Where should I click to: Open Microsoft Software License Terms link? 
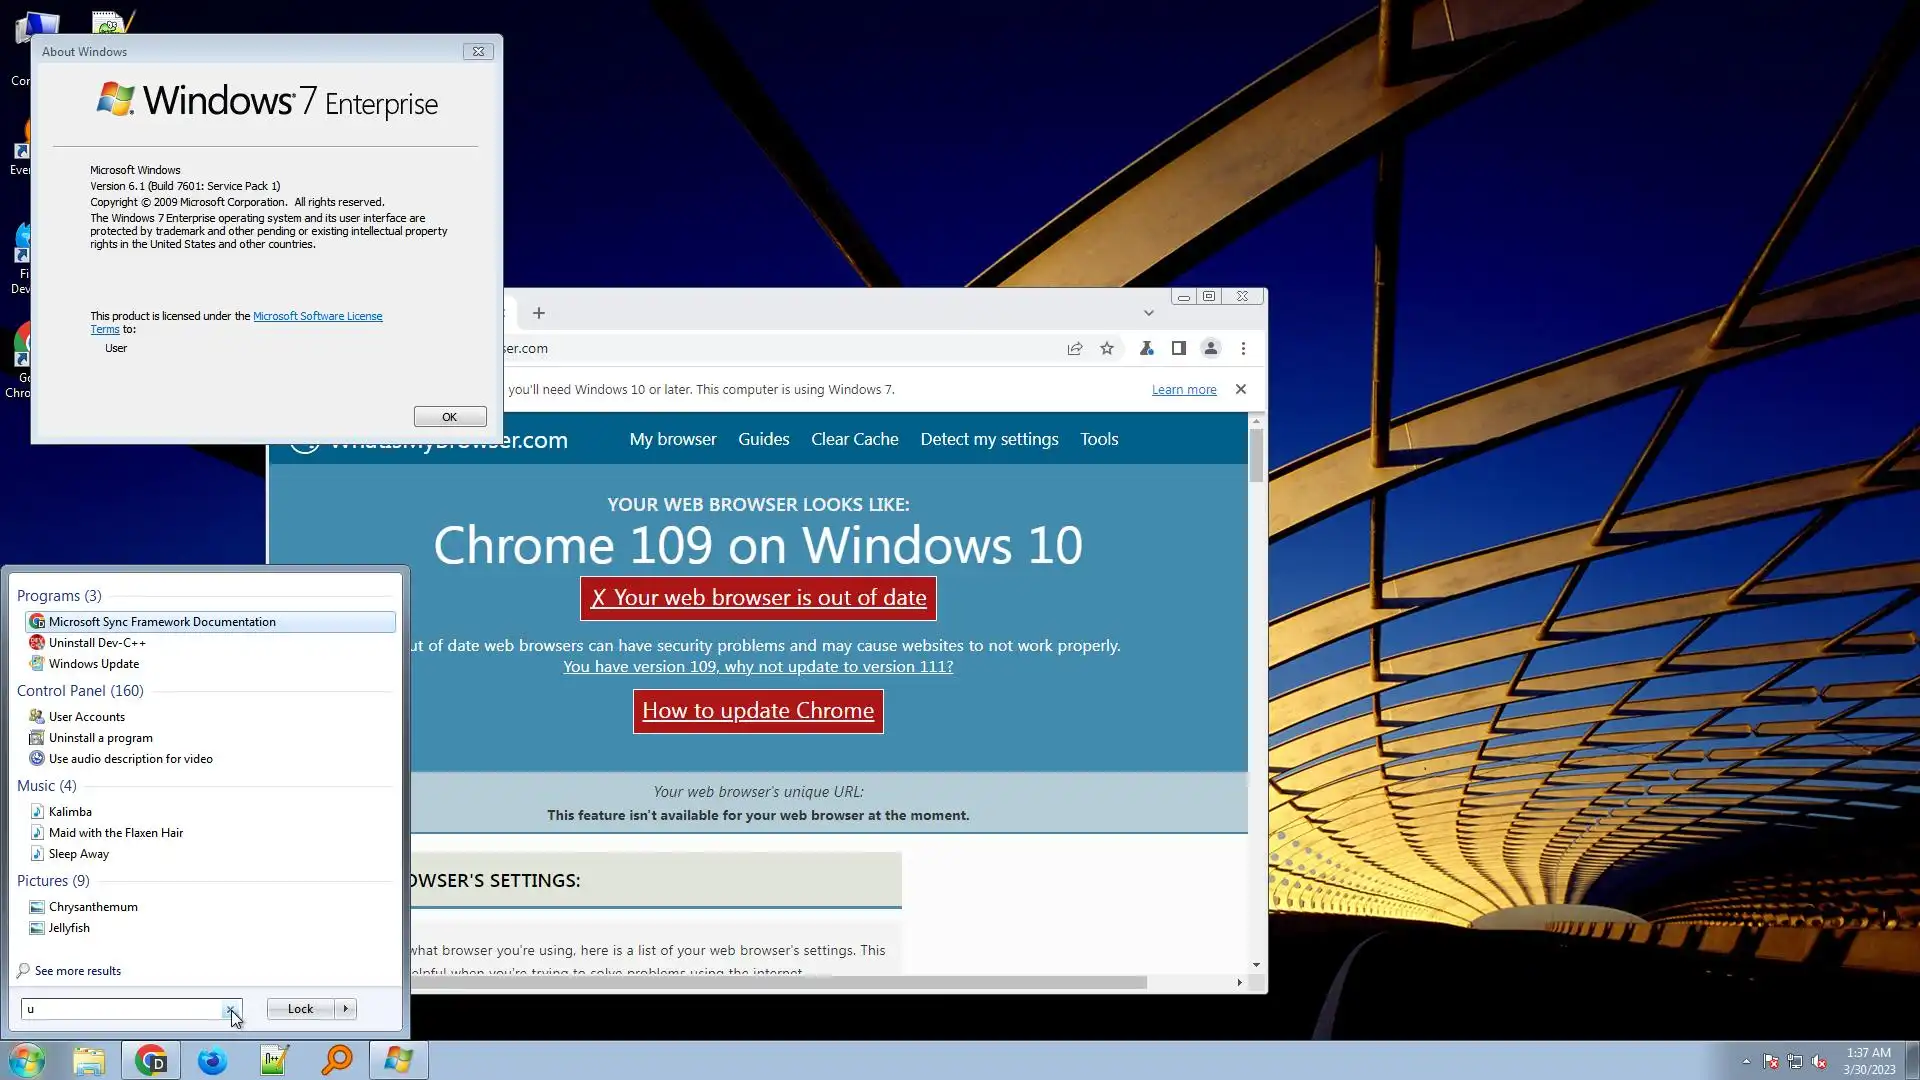point(317,316)
